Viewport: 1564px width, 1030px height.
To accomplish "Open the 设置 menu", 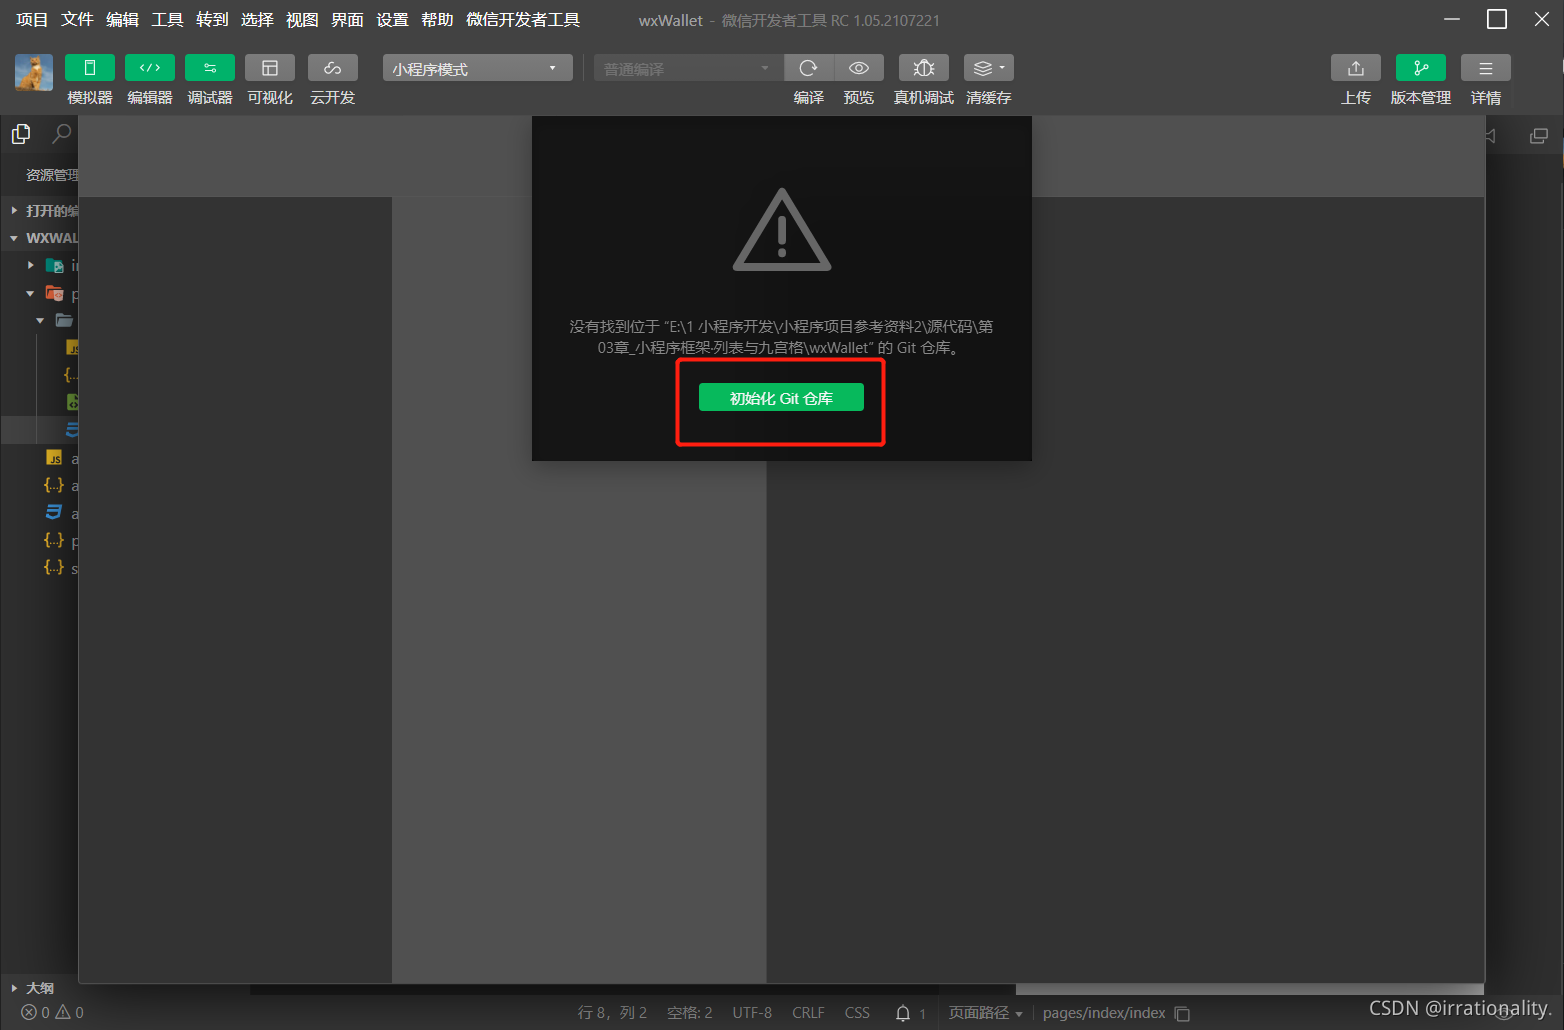I will tap(392, 20).
